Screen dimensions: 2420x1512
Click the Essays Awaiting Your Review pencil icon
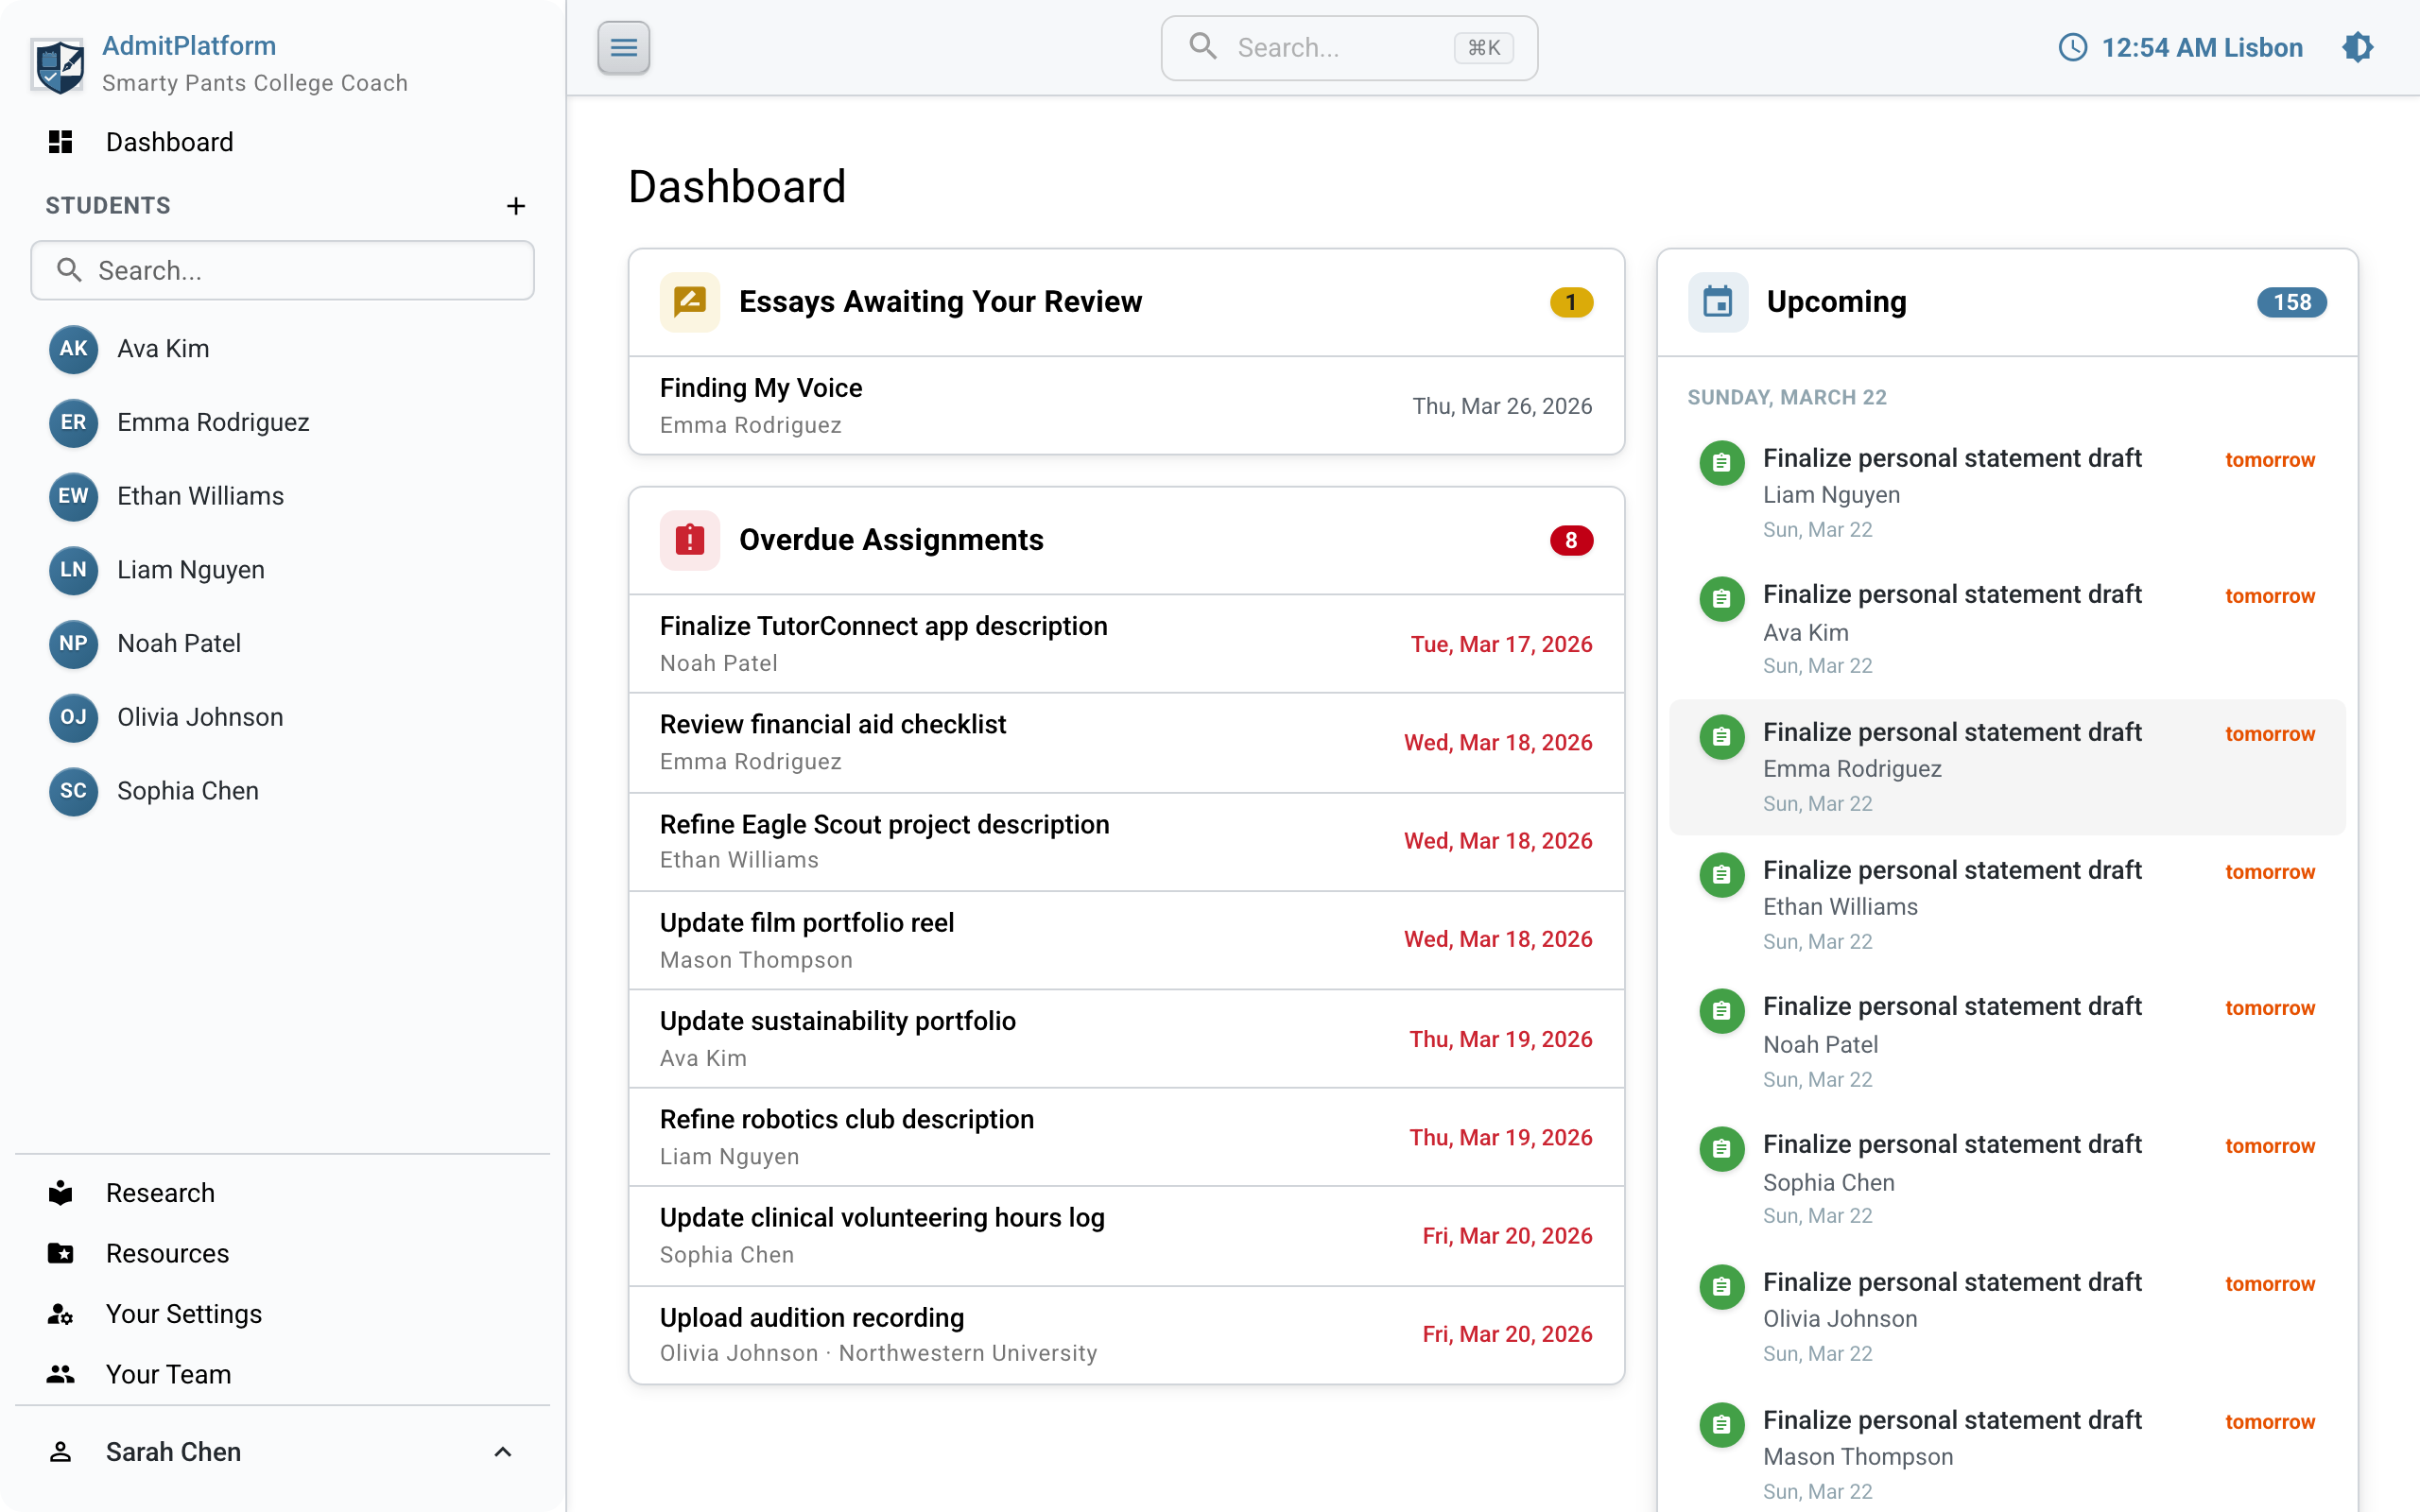(689, 301)
